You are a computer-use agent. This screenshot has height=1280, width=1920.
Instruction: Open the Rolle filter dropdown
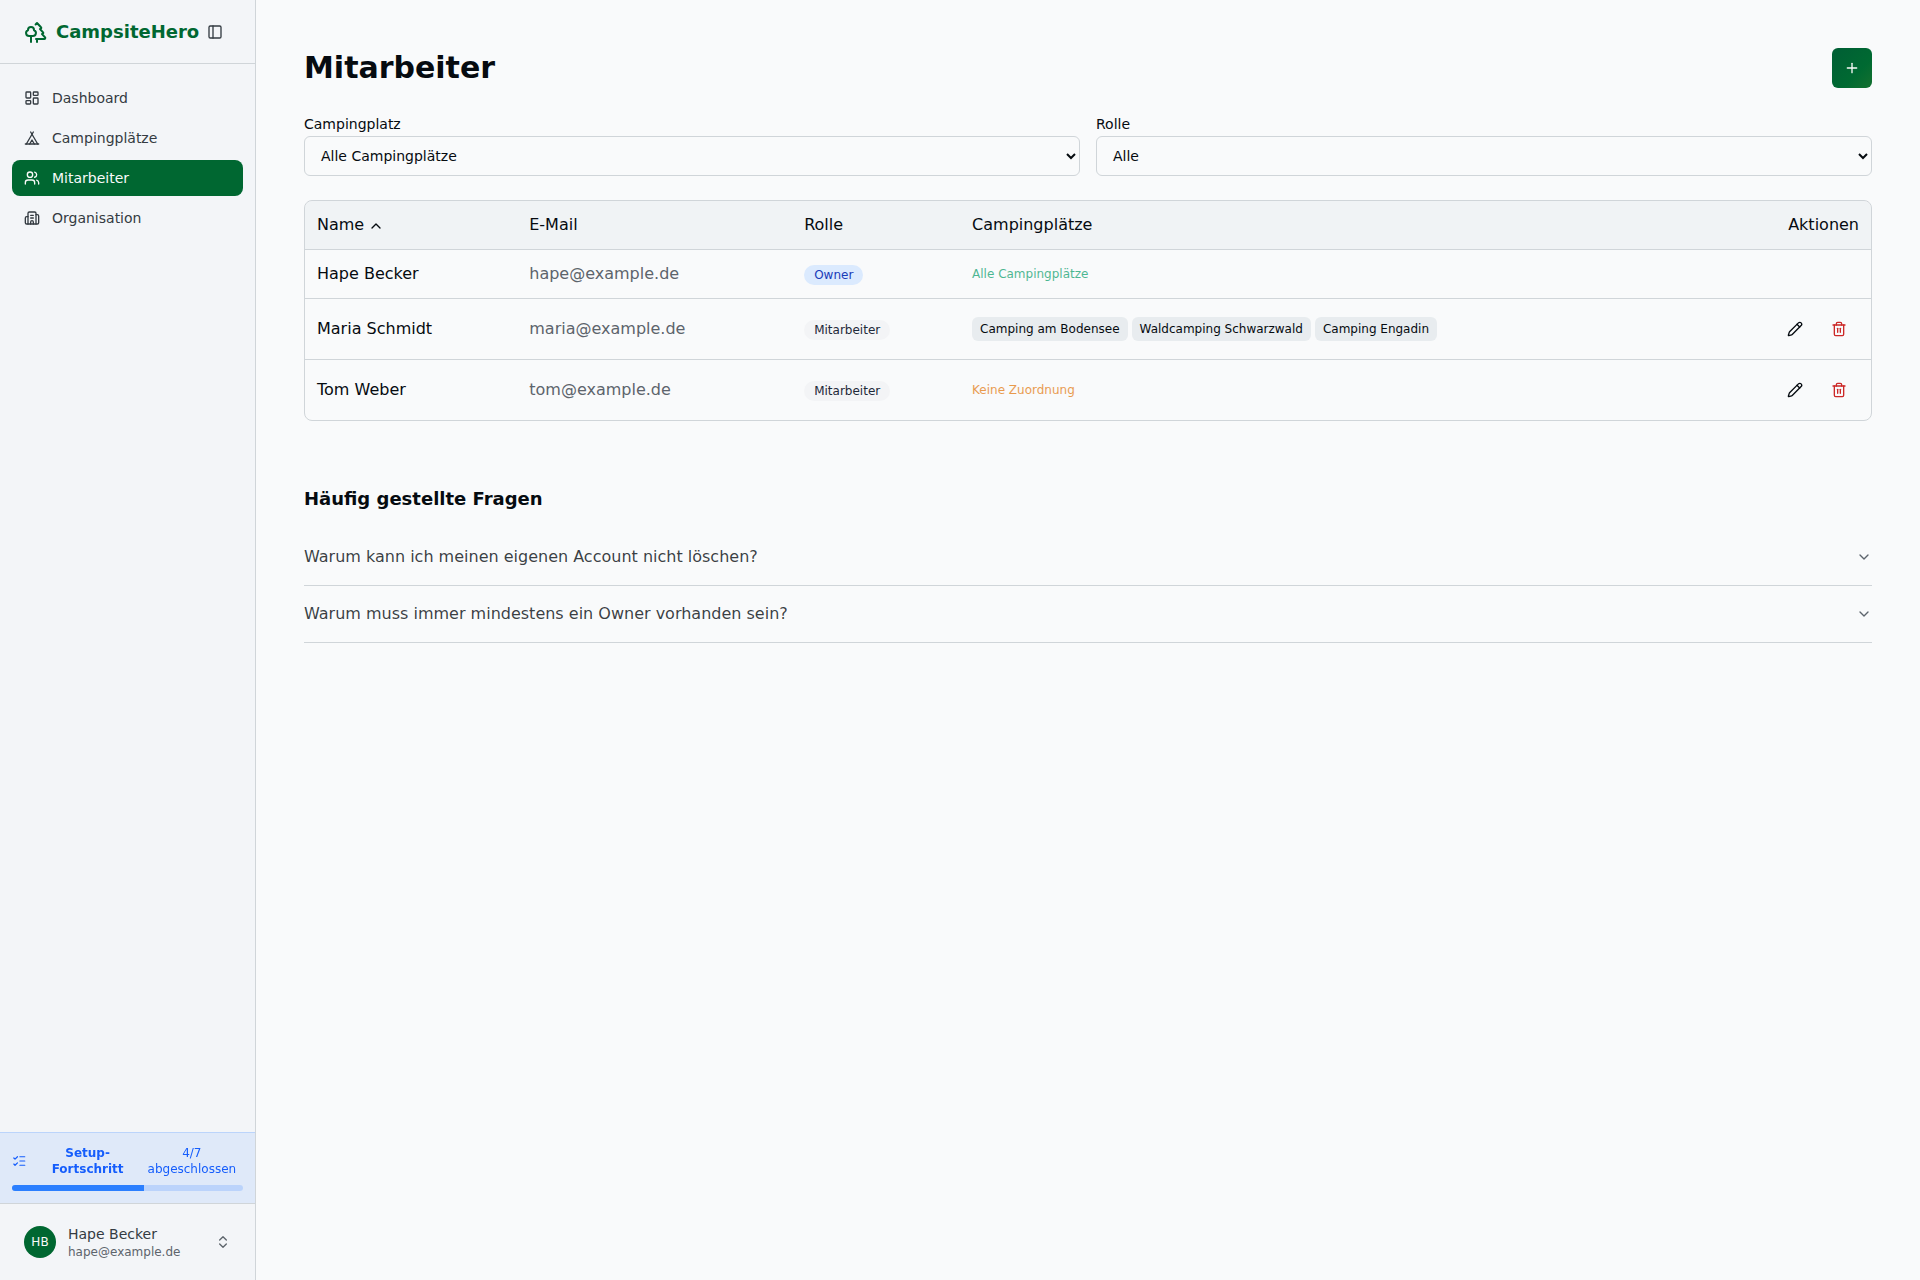(1483, 156)
